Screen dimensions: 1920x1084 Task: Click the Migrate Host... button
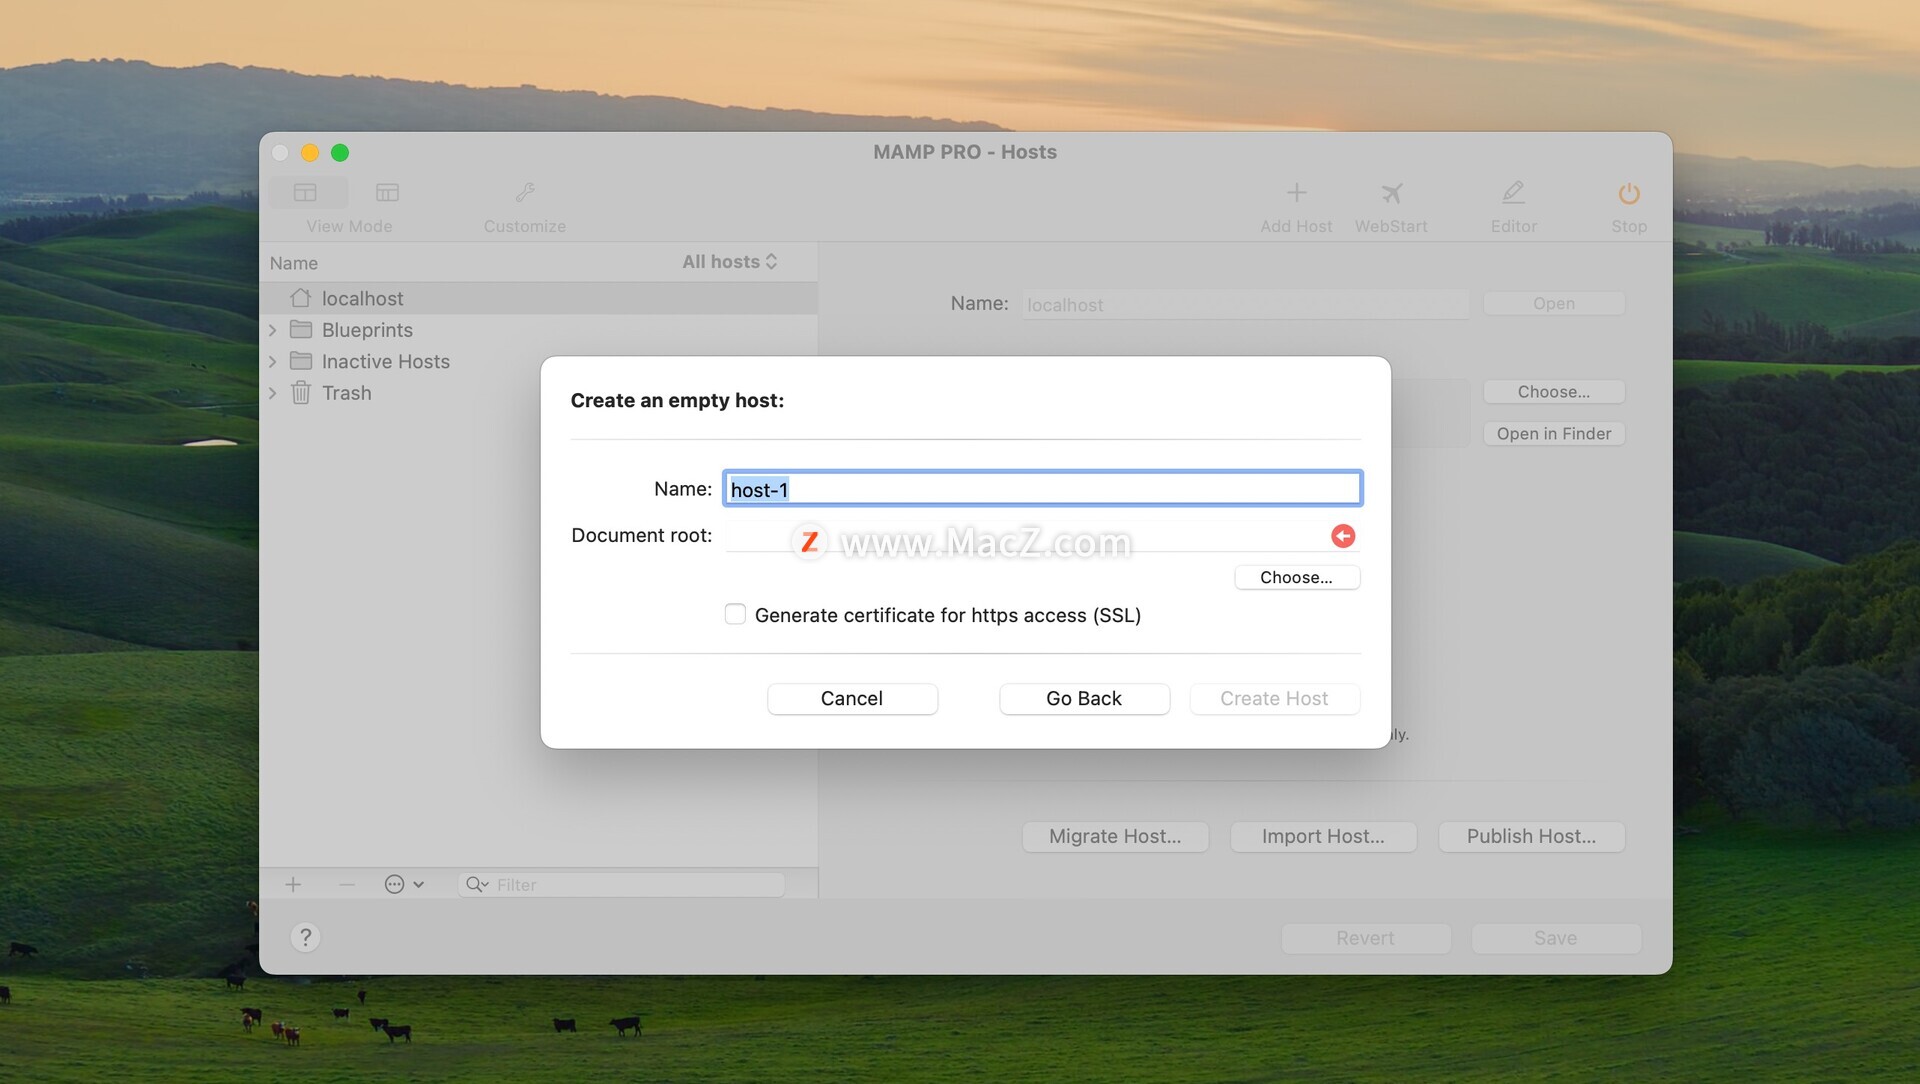(x=1115, y=836)
